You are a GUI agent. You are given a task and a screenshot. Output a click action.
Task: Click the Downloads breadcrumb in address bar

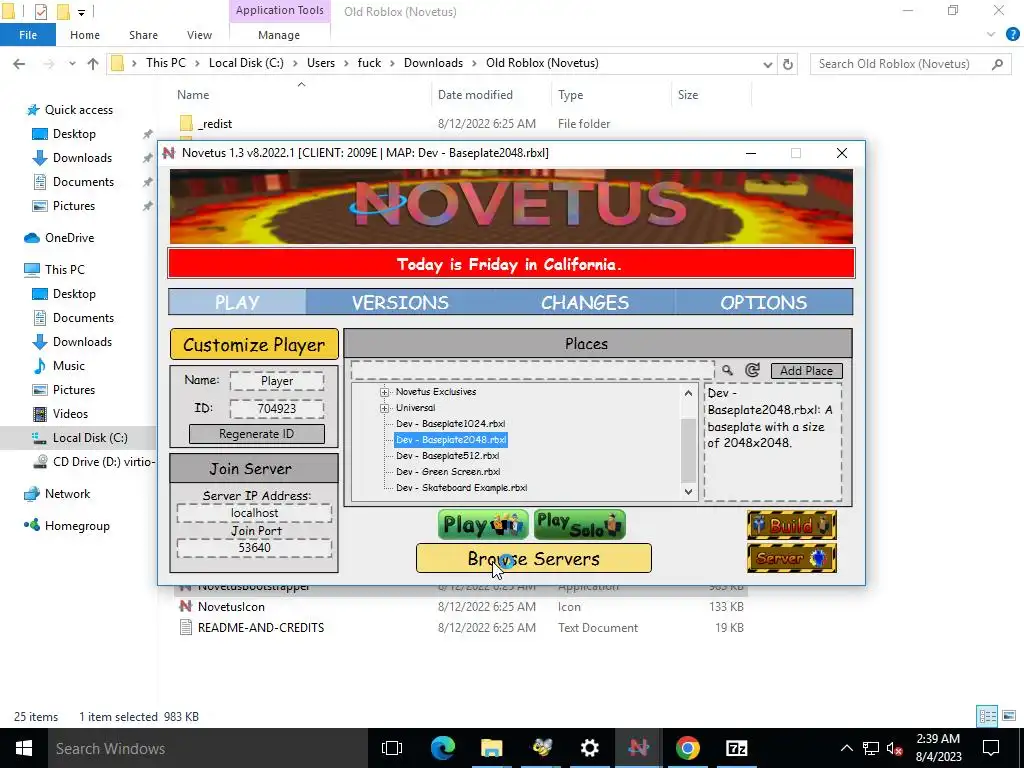pos(433,63)
